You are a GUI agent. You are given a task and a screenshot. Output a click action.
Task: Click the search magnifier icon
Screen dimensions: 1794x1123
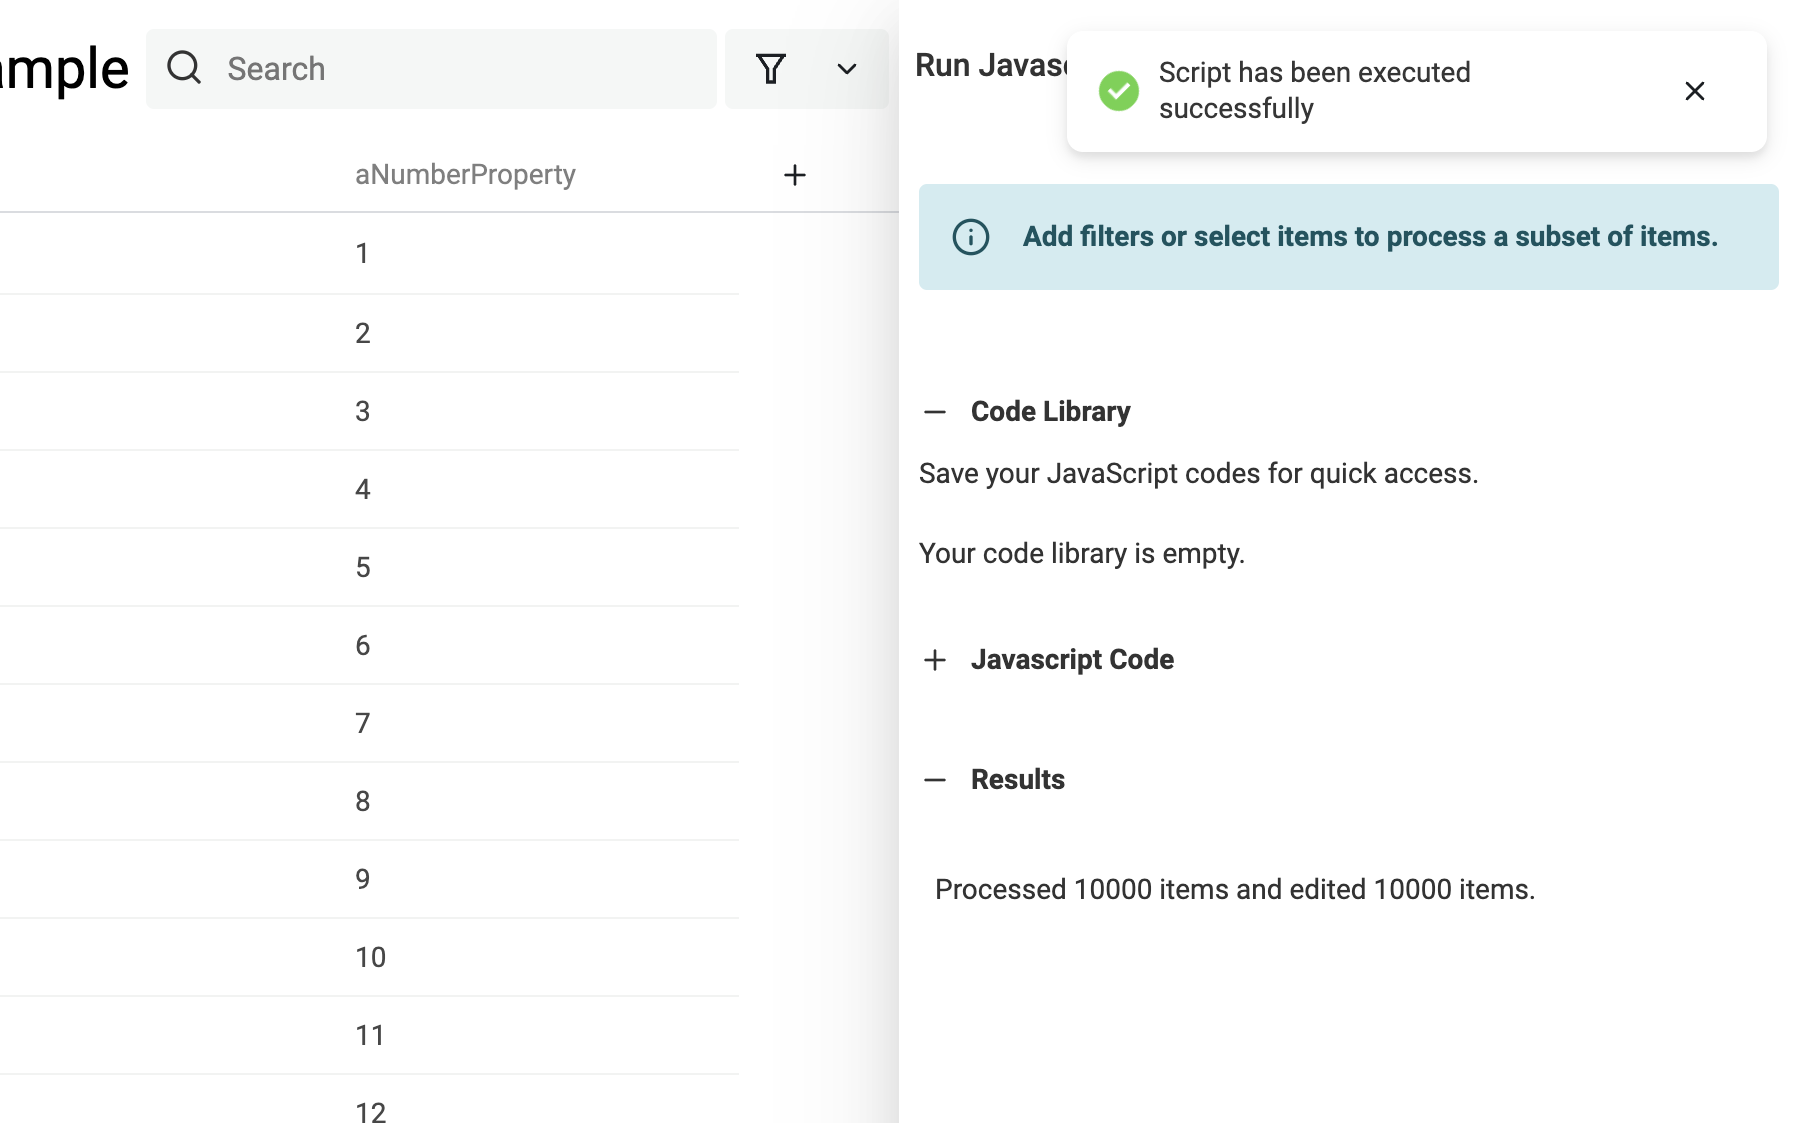tap(184, 68)
